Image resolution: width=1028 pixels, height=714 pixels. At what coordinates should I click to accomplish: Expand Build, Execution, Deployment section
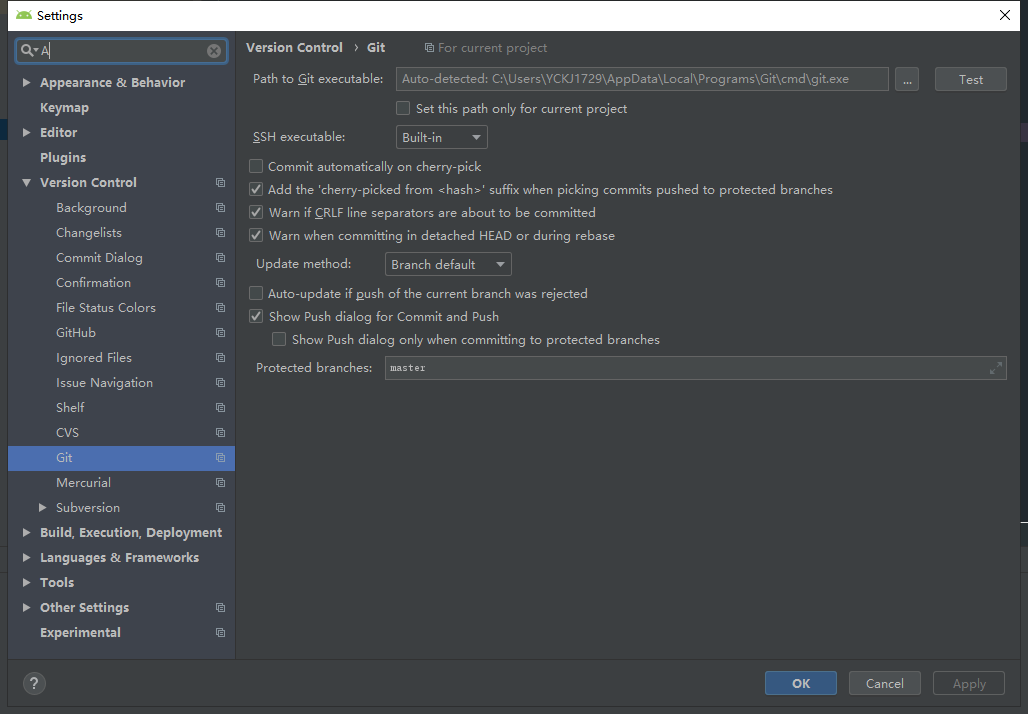pos(27,532)
